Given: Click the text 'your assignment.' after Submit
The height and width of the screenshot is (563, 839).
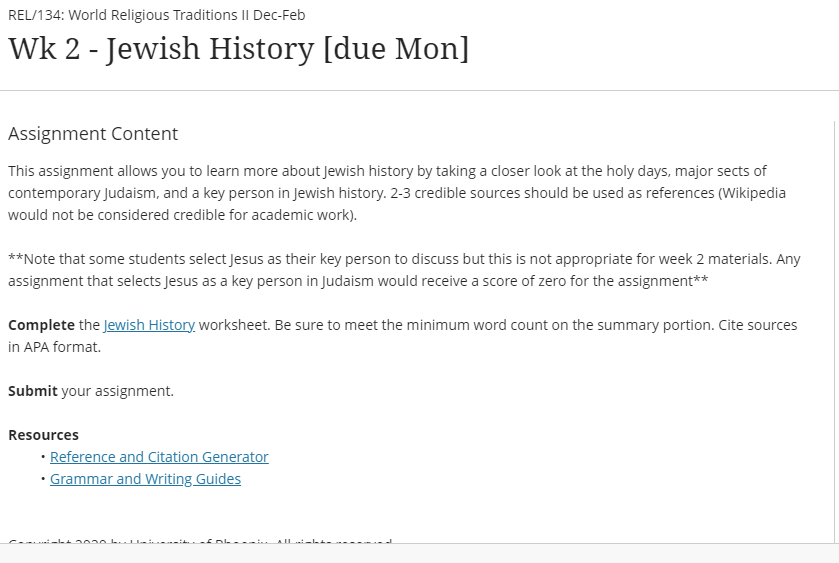Looking at the screenshot, I should tap(118, 391).
